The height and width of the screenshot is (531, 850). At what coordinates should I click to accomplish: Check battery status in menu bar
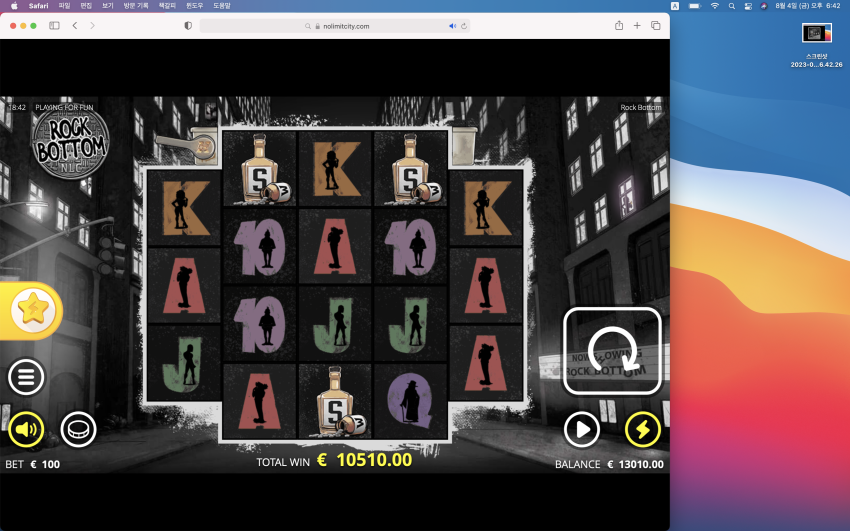tap(694, 5)
